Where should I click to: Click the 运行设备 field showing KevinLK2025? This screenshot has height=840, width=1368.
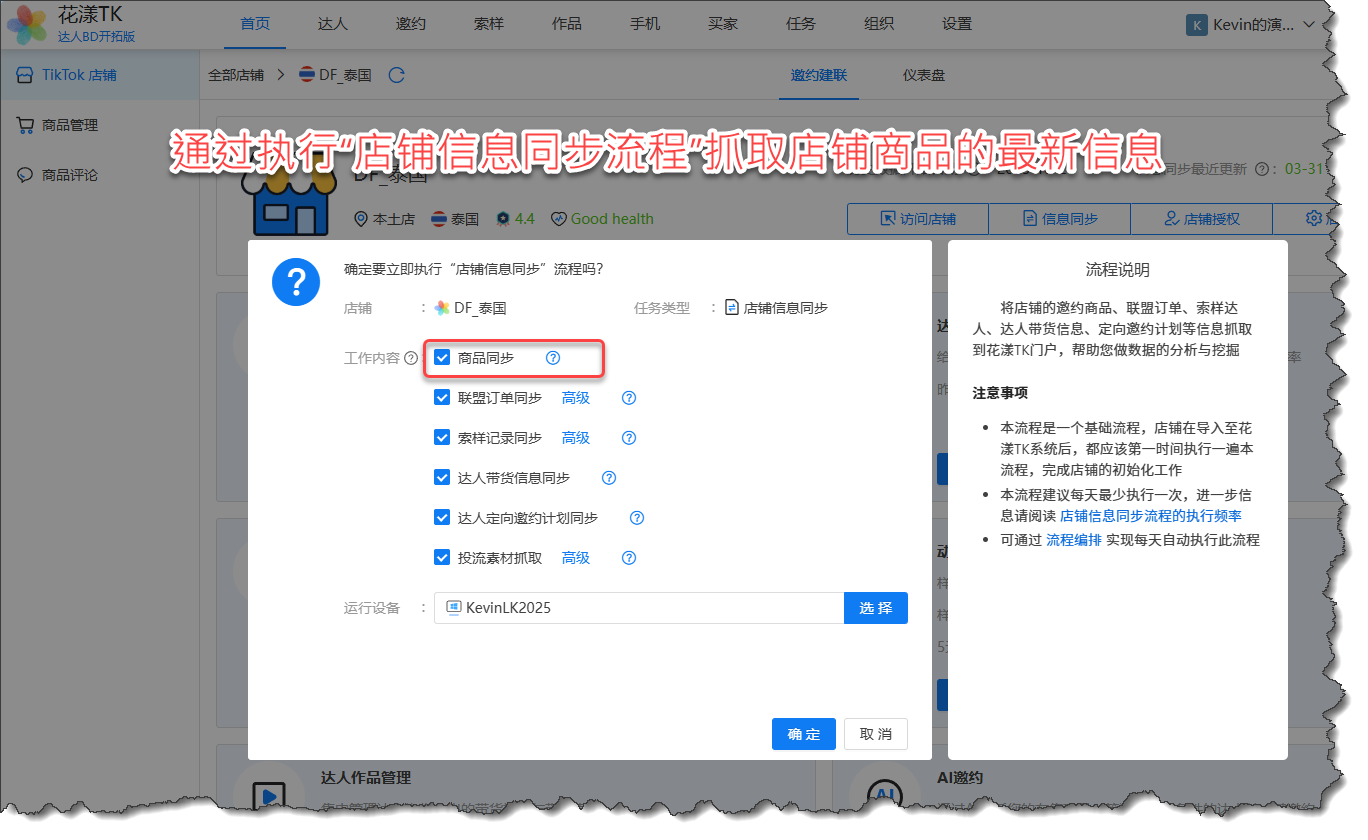pos(639,608)
